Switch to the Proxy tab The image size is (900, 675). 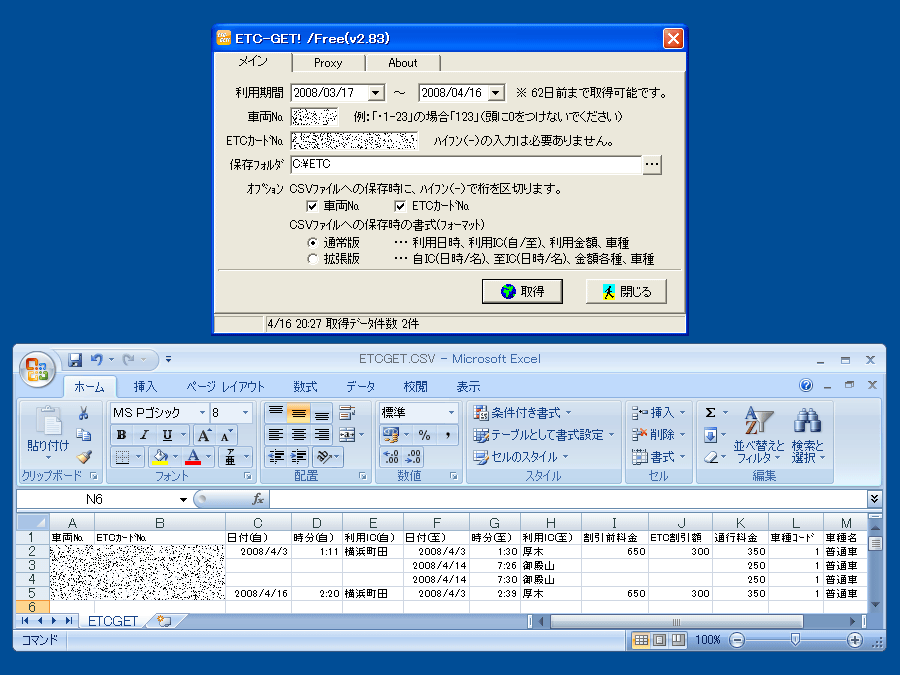(x=328, y=63)
